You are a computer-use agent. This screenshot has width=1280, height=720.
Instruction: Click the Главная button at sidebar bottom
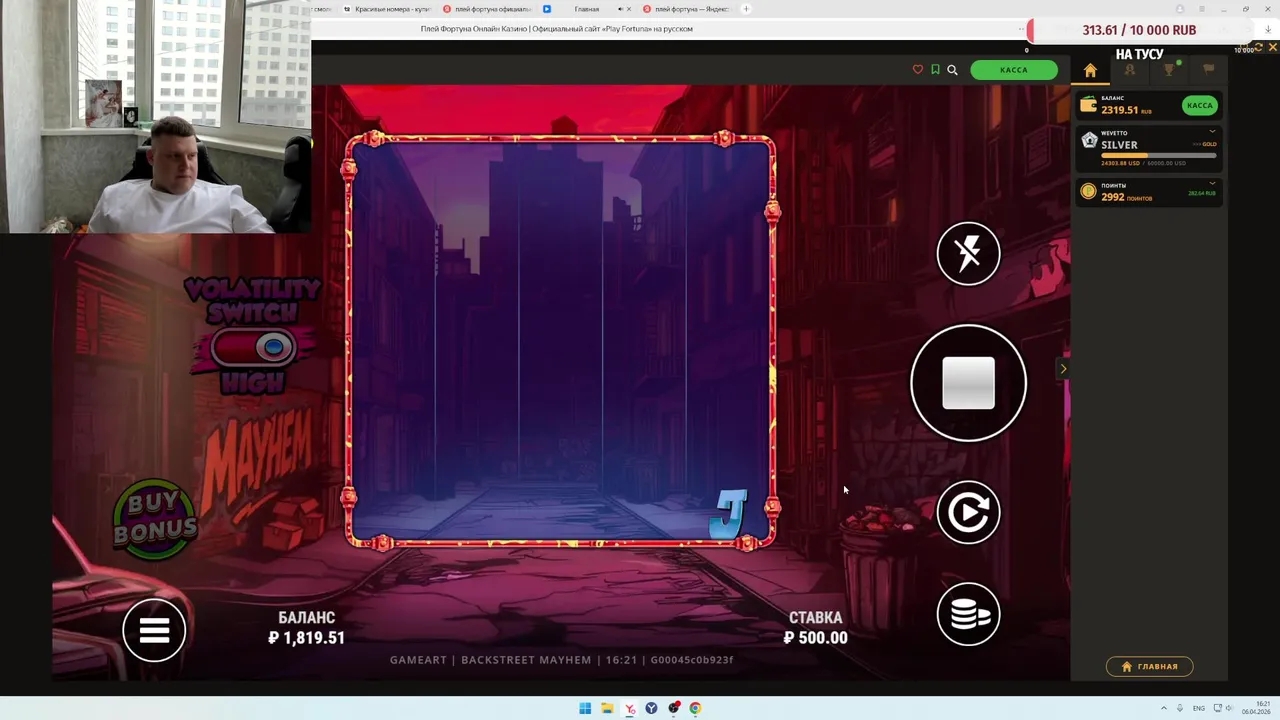1150,666
